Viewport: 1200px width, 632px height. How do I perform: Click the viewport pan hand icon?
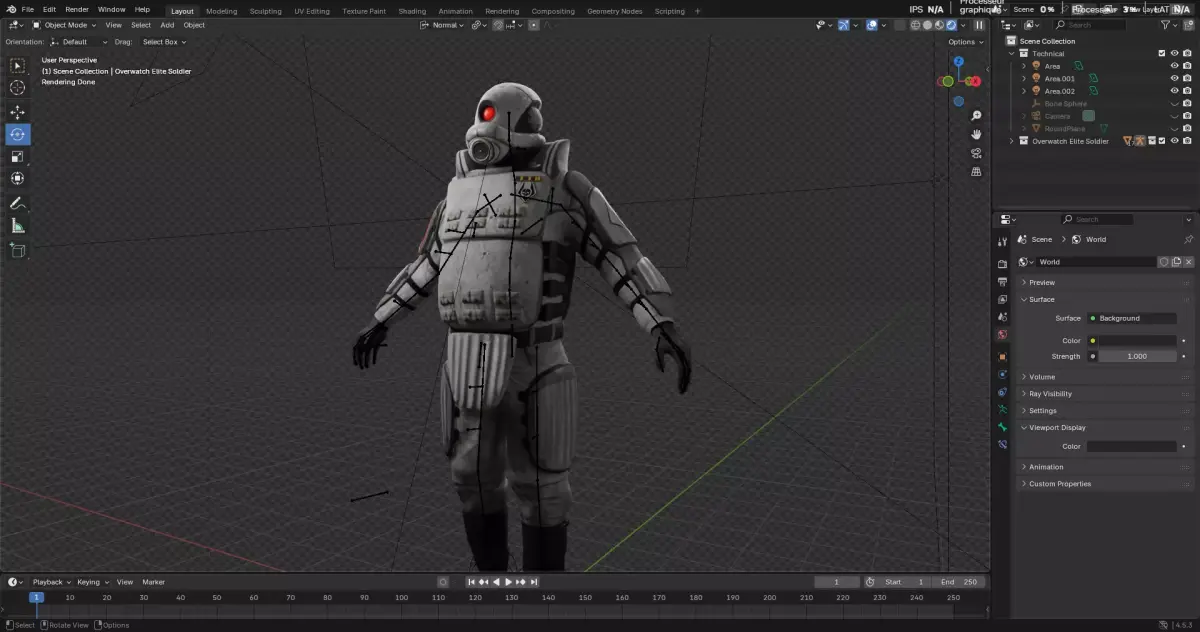click(976, 134)
